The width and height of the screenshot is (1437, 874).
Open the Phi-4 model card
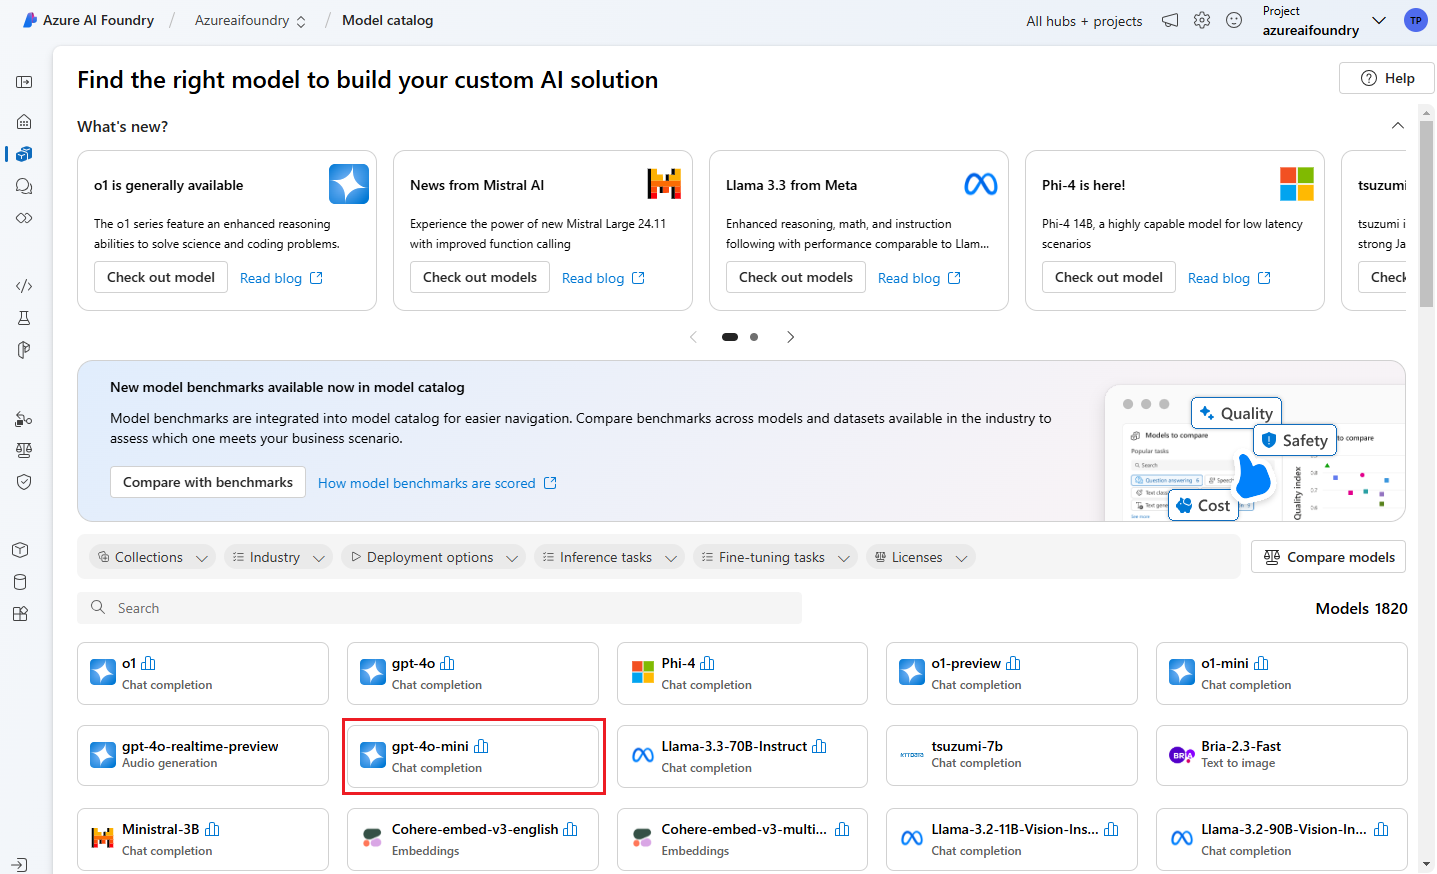click(x=742, y=674)
